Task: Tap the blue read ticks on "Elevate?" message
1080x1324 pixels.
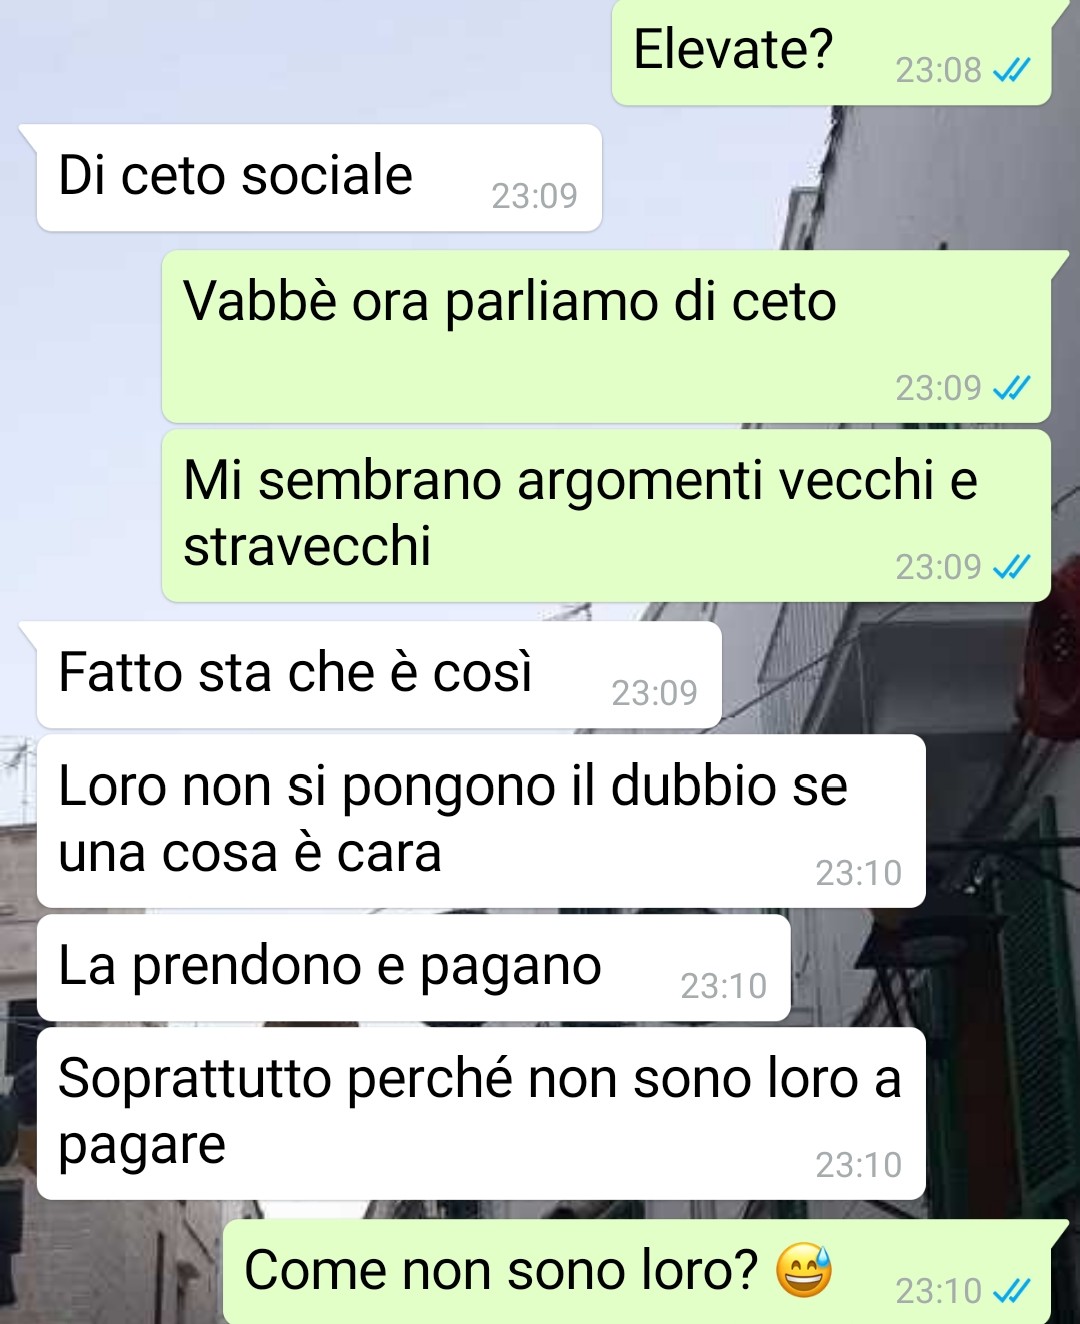Action: pos(1011,70)
